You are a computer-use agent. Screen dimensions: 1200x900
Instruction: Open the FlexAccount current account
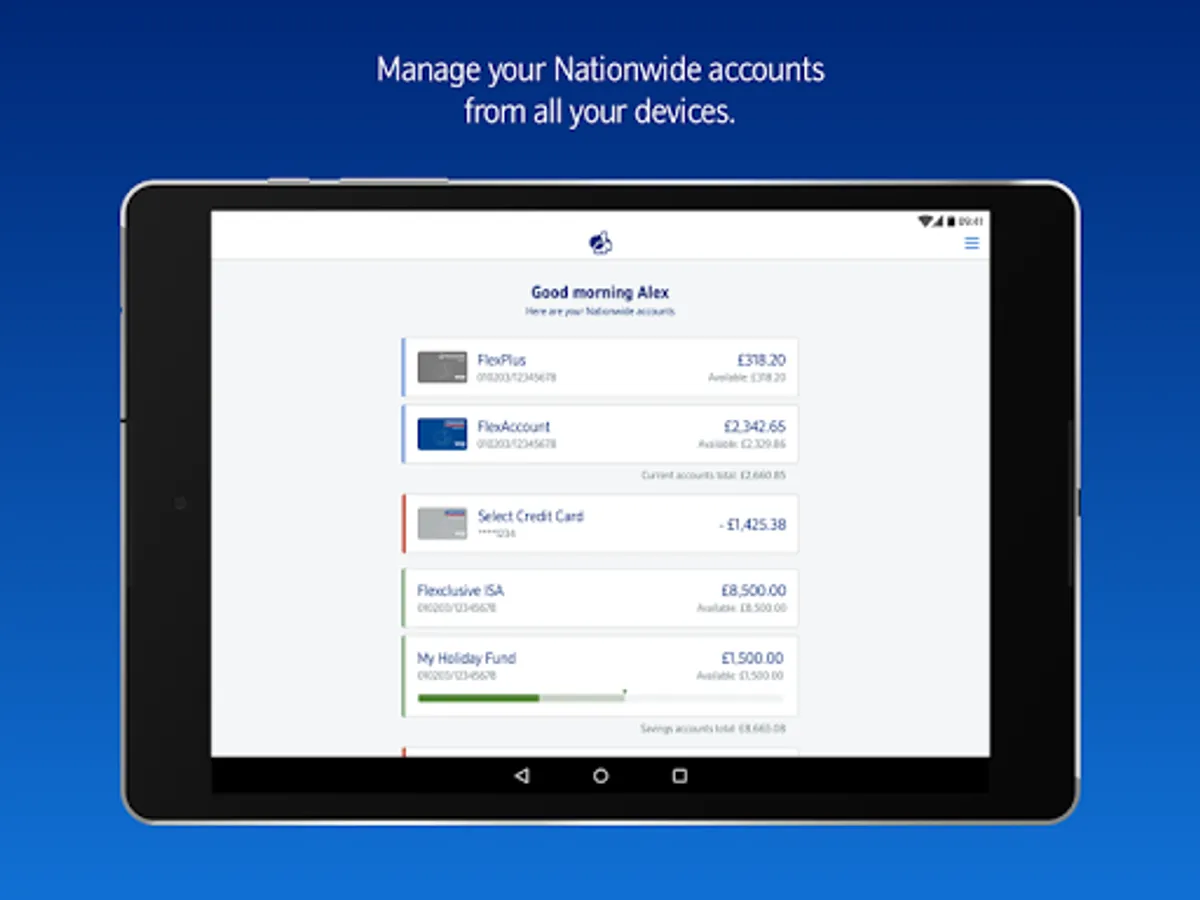click(600, 434)
